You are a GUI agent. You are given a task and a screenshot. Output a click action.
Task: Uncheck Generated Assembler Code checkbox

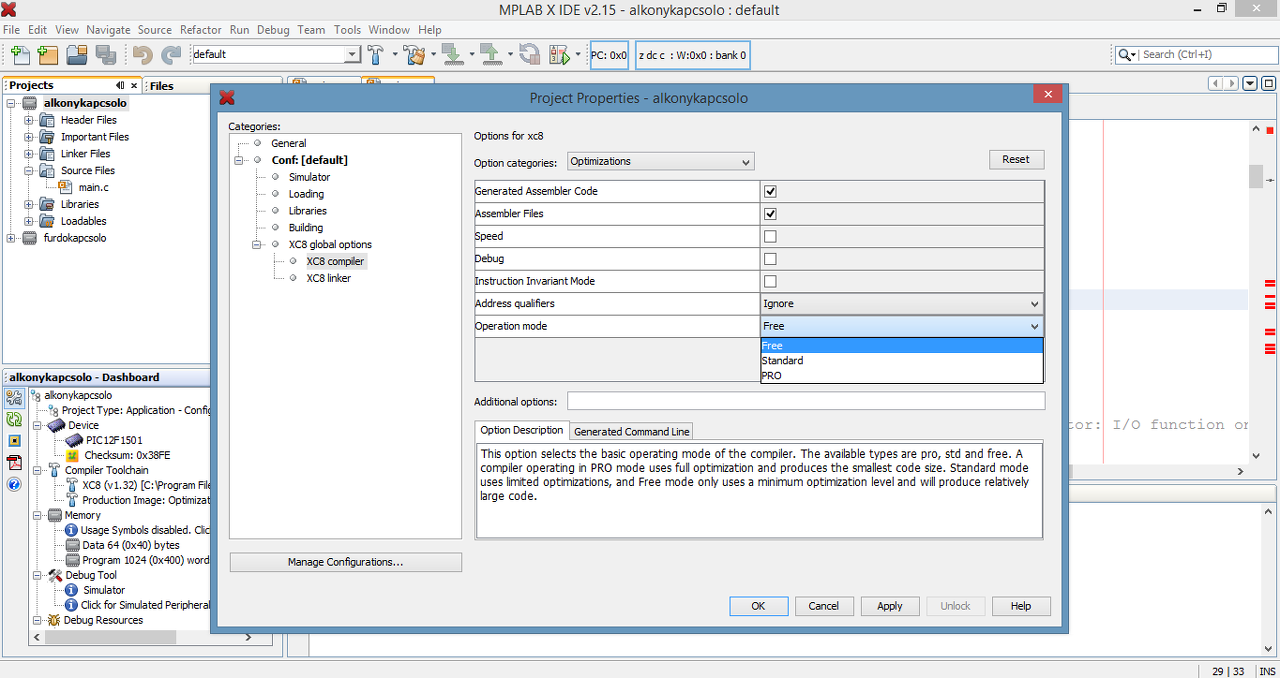pos(770,191)
